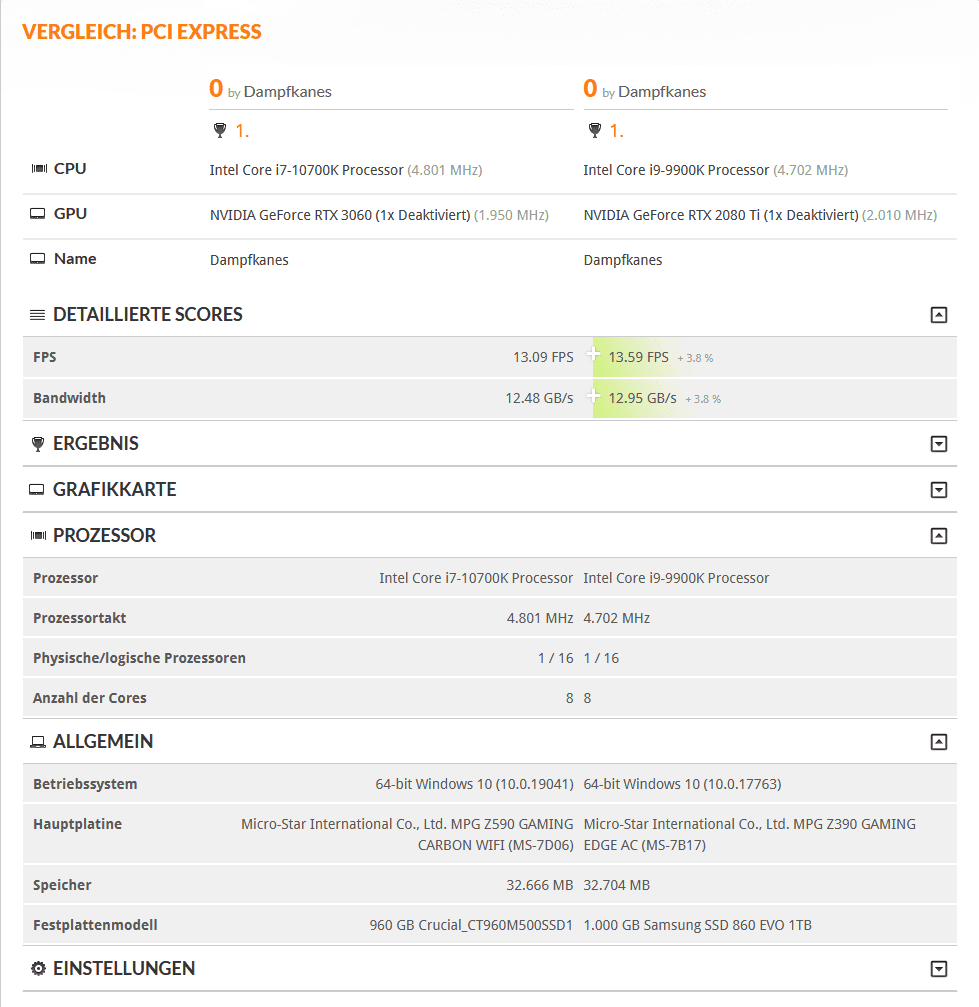This screenshot has height=1007, width=979.
Task: Click the 13.59 FPS value
Action: tap(639, 357)
